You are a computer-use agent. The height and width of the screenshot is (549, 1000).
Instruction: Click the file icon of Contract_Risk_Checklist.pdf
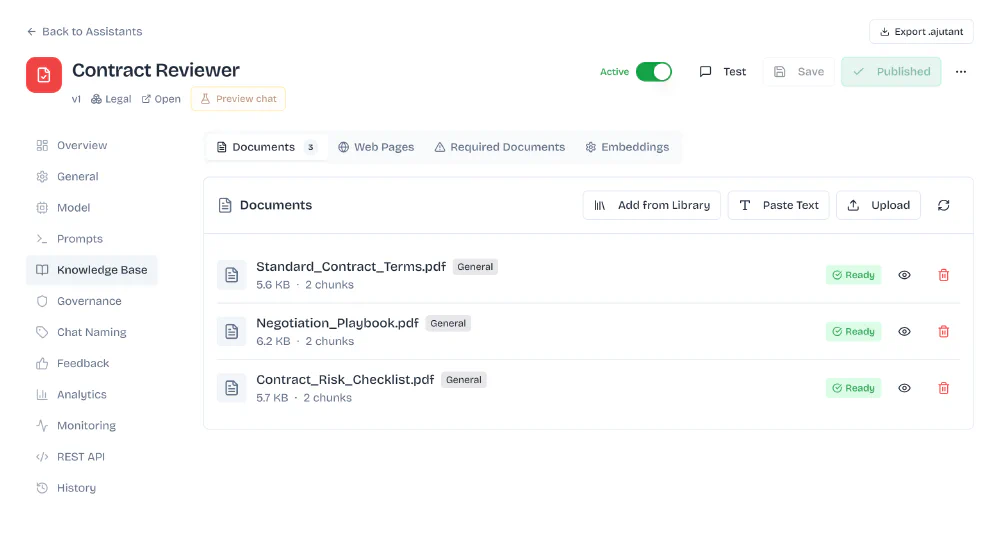coord(232,388)
